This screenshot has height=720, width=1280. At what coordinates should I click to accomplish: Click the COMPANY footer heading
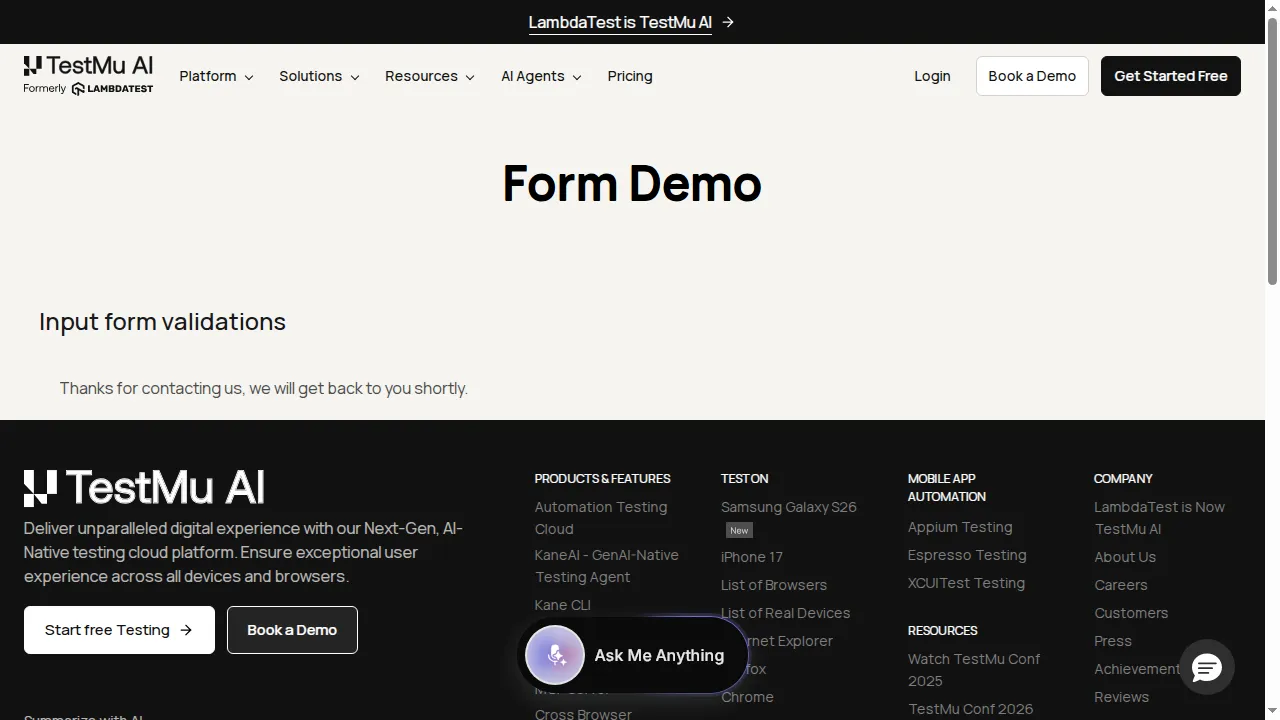point(1123,478)
